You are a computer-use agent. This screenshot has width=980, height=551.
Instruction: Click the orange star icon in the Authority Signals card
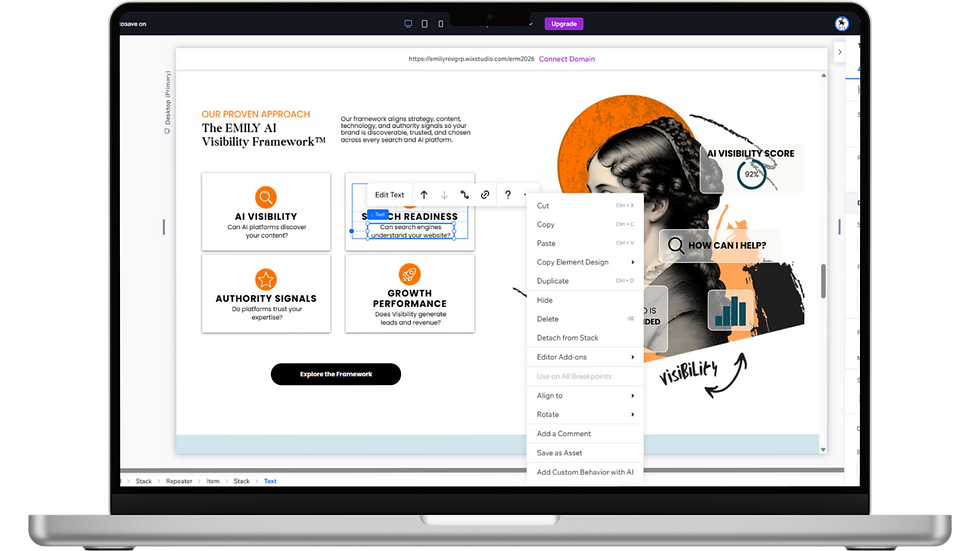(x=266, y=279)
